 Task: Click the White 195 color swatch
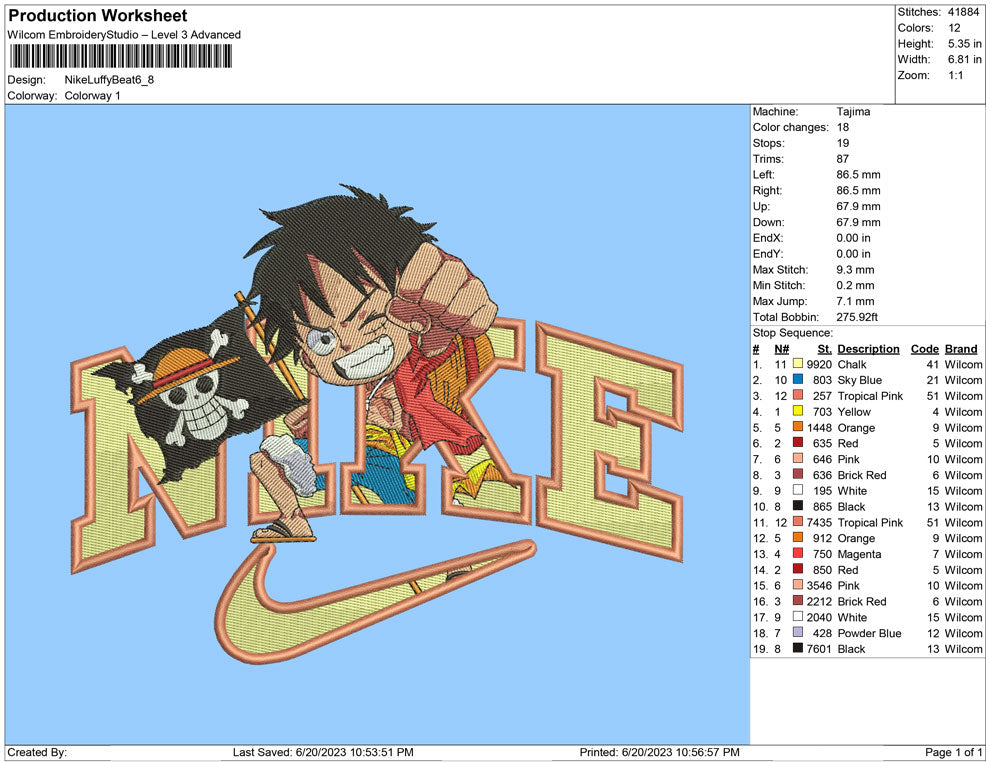click(x=798, y=490)
